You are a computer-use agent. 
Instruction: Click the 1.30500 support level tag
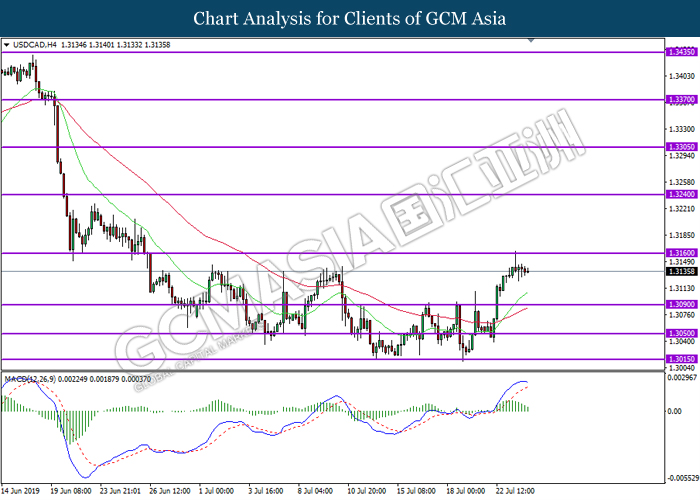tap(681, 333)
